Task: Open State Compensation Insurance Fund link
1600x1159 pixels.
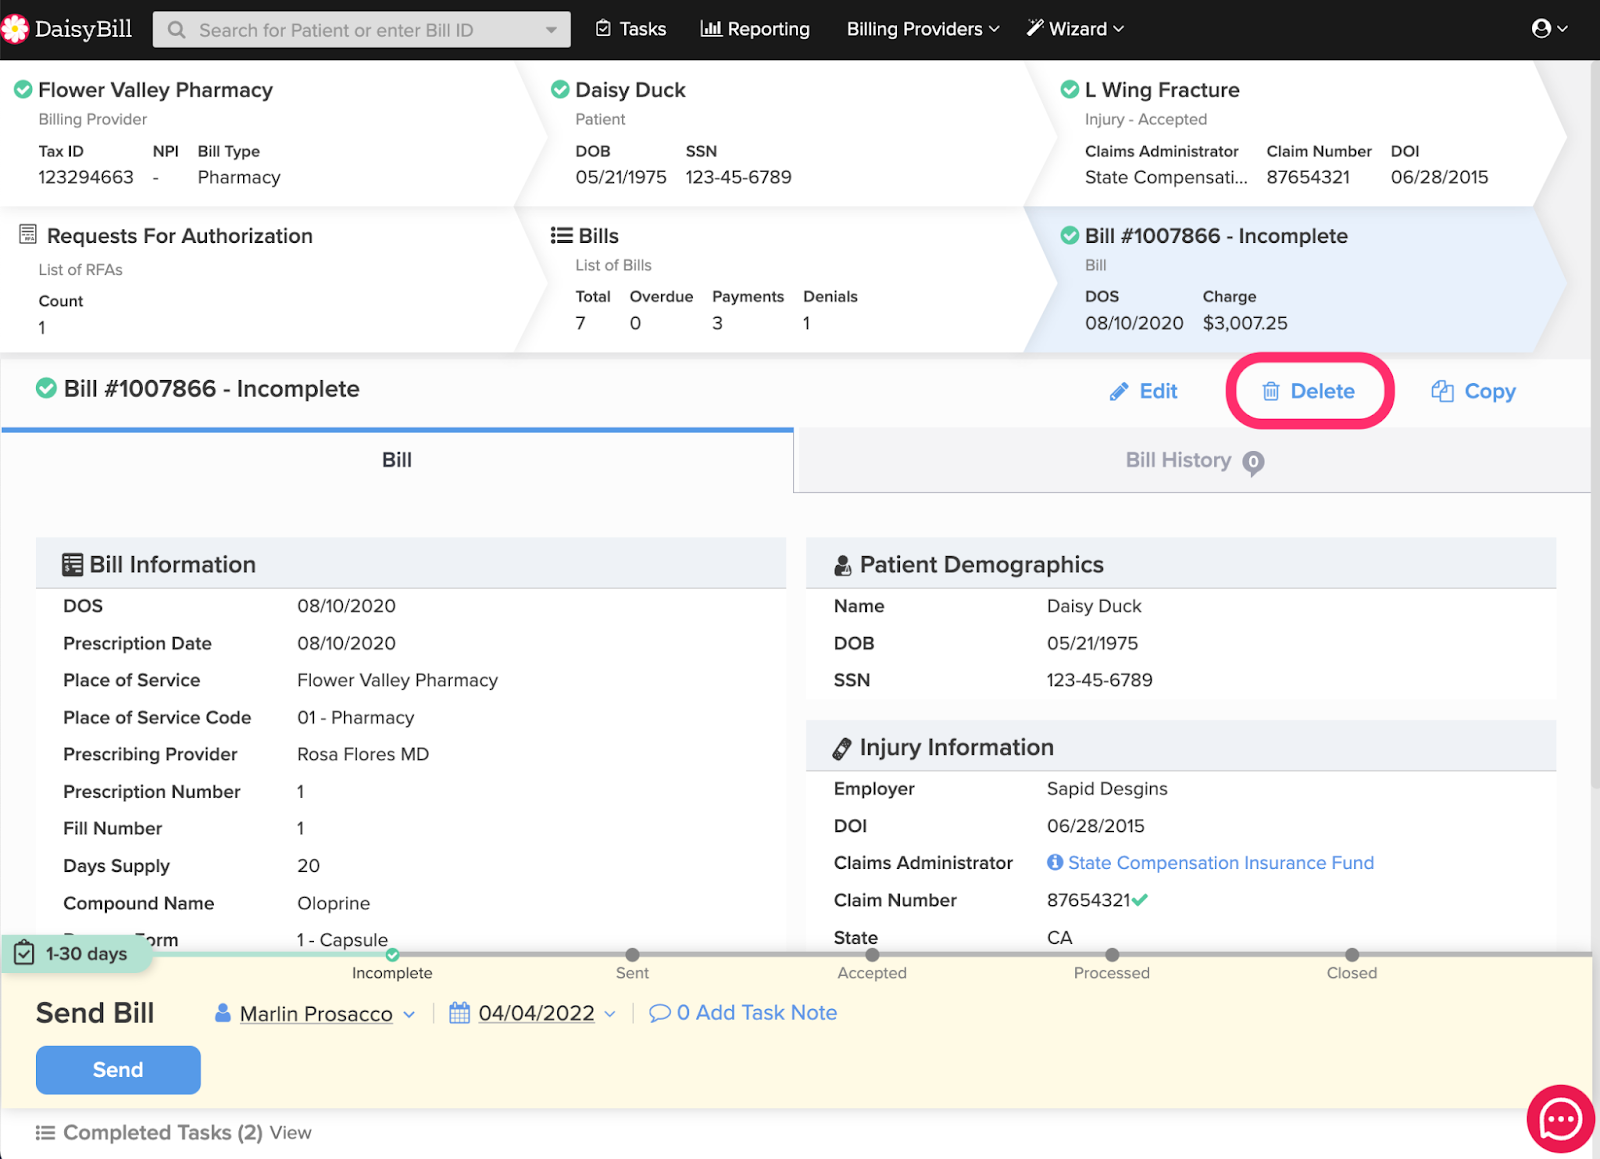Action: coord(1221,863)
